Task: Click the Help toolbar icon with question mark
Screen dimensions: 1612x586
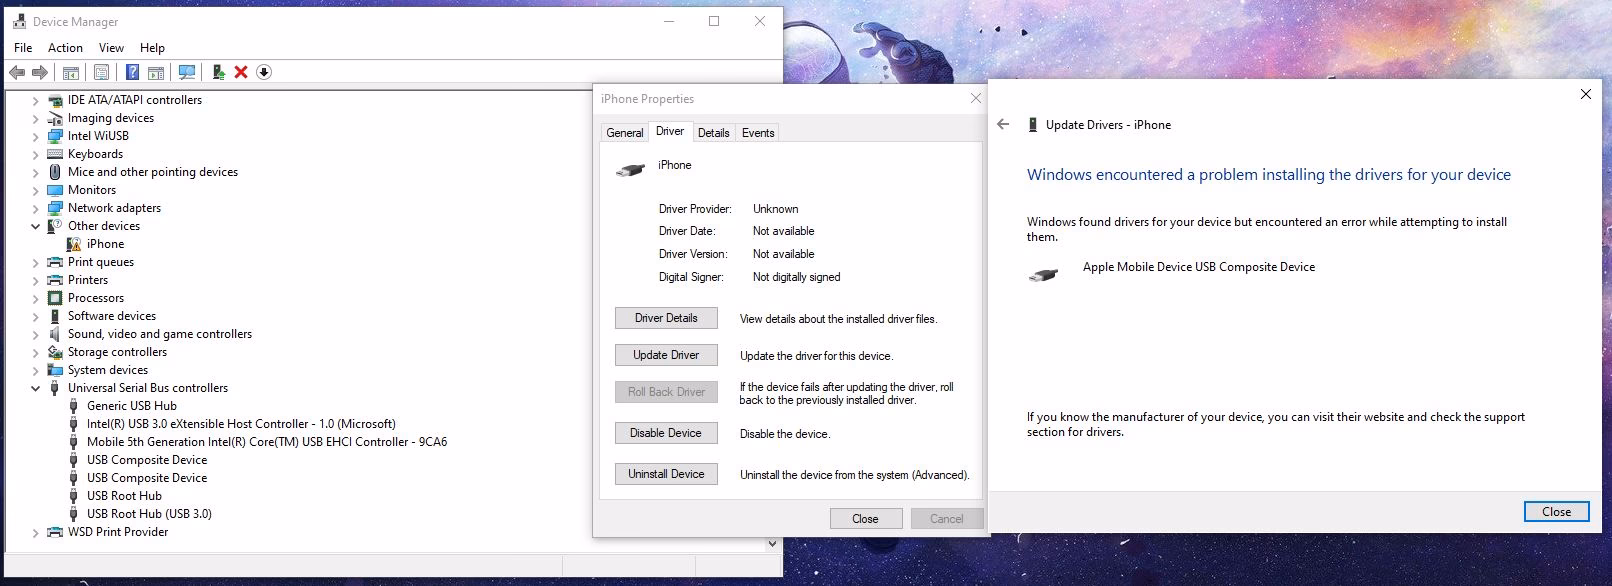Action: pos(132,72)
